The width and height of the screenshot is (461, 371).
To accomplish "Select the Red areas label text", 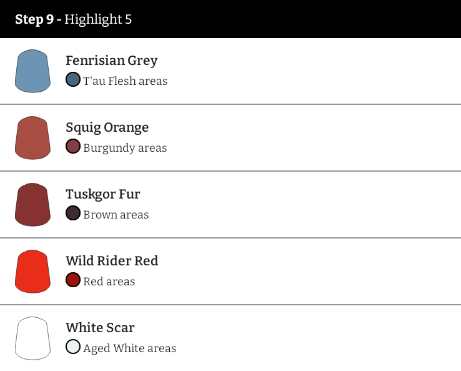I will [109, 281].
